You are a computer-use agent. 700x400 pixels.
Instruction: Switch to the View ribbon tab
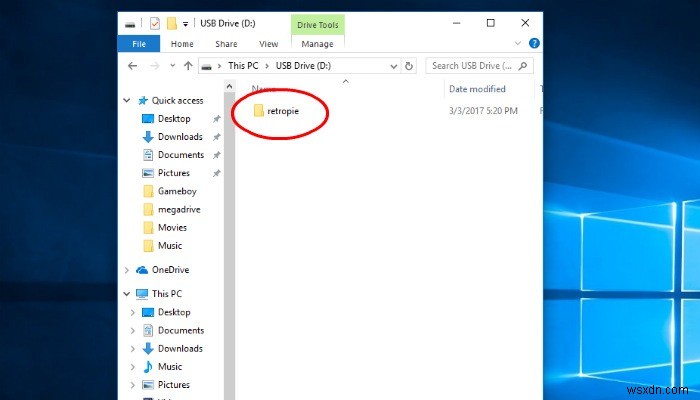pyautogui.click(x=268, y=44)
